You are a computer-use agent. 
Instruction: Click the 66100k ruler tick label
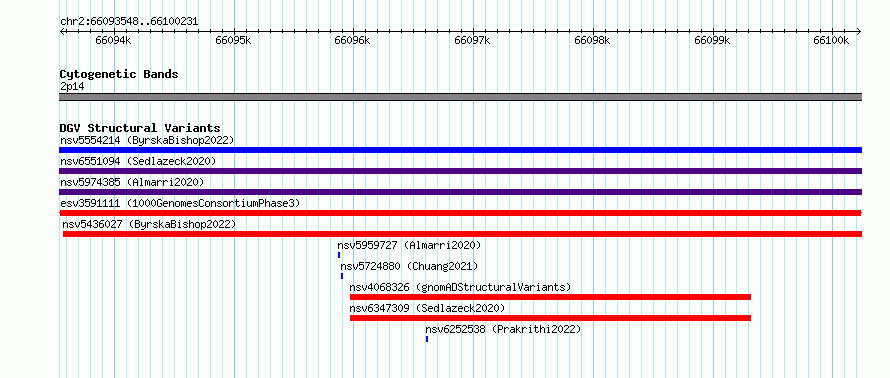point(832,40)
